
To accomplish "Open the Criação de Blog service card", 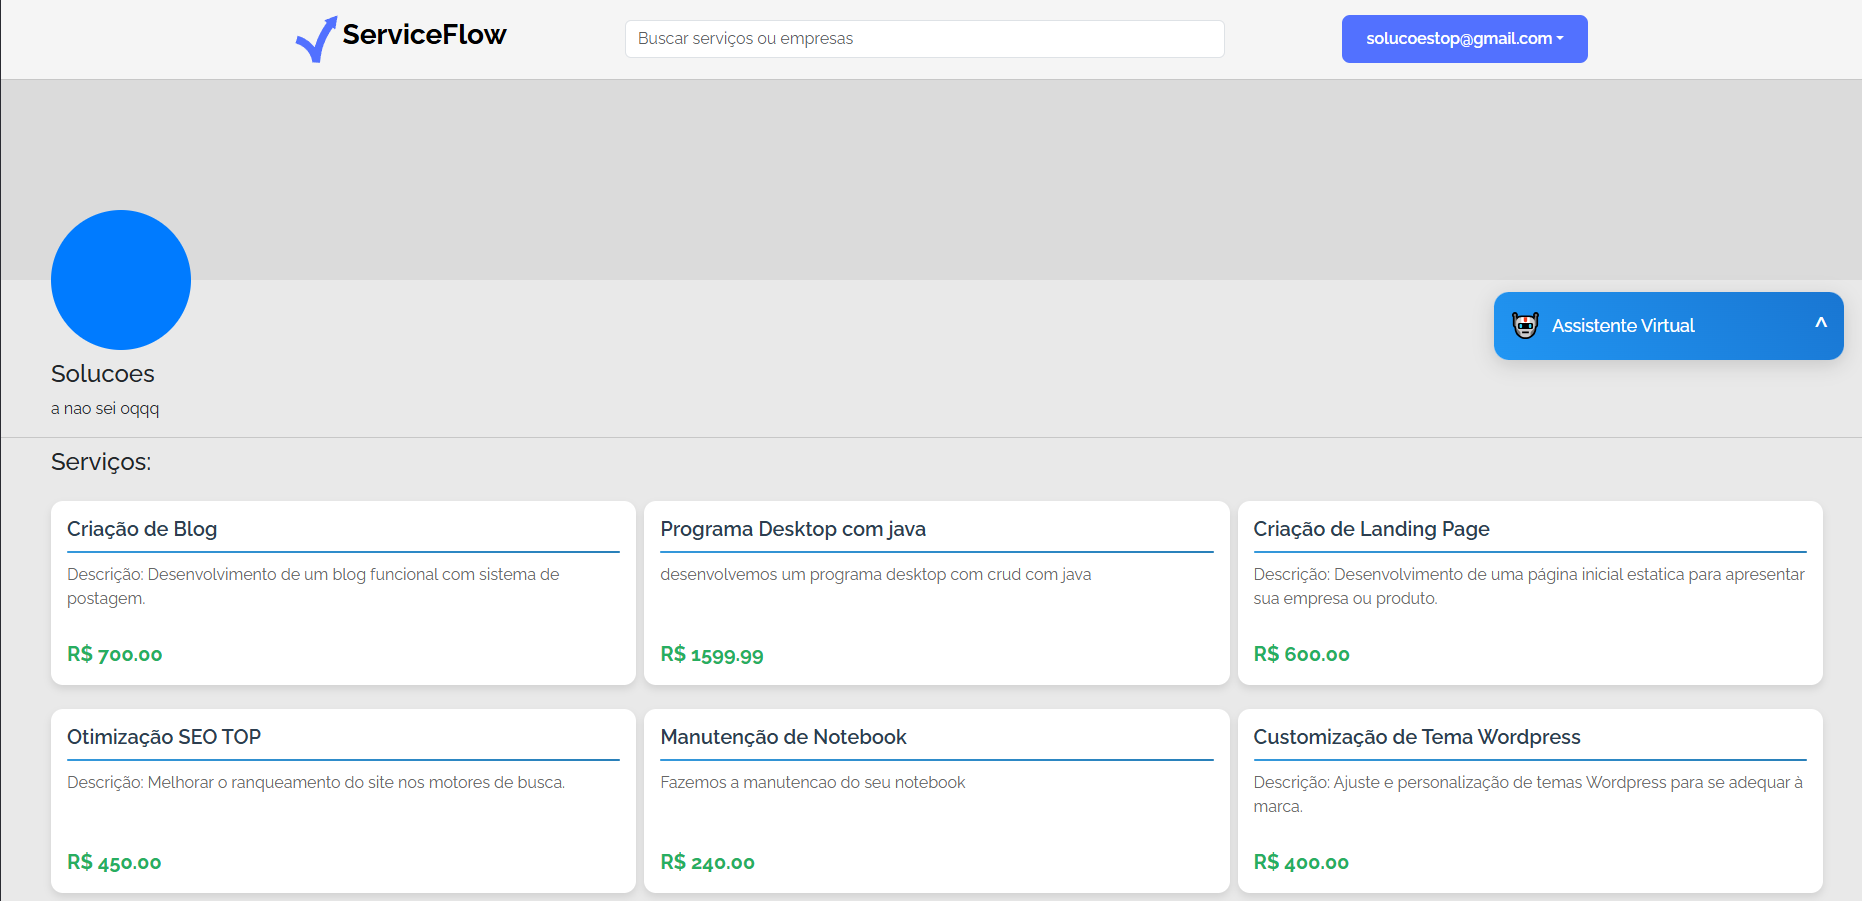I will tap(343, 593).
